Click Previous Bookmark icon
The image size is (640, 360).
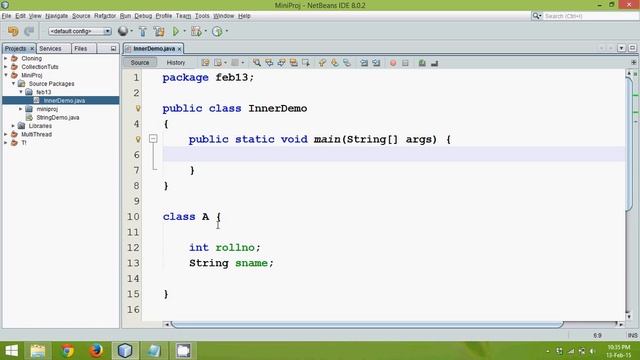tap(322, 62)
